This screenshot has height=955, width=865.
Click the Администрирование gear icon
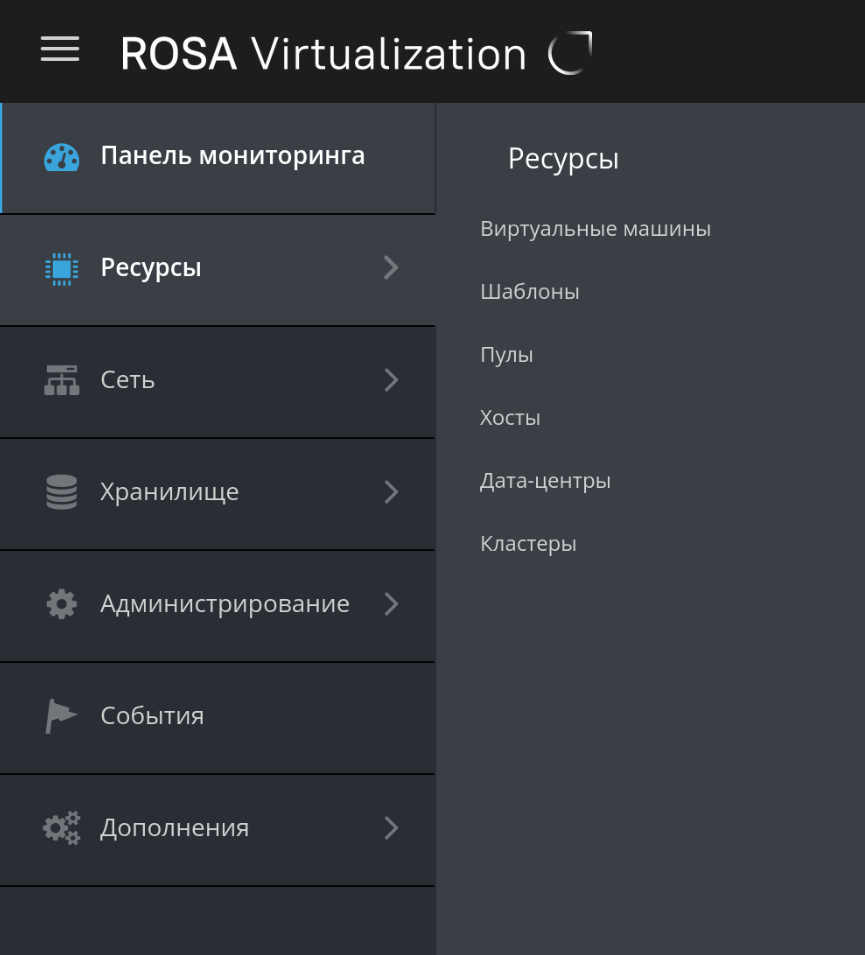coord(61,604)
